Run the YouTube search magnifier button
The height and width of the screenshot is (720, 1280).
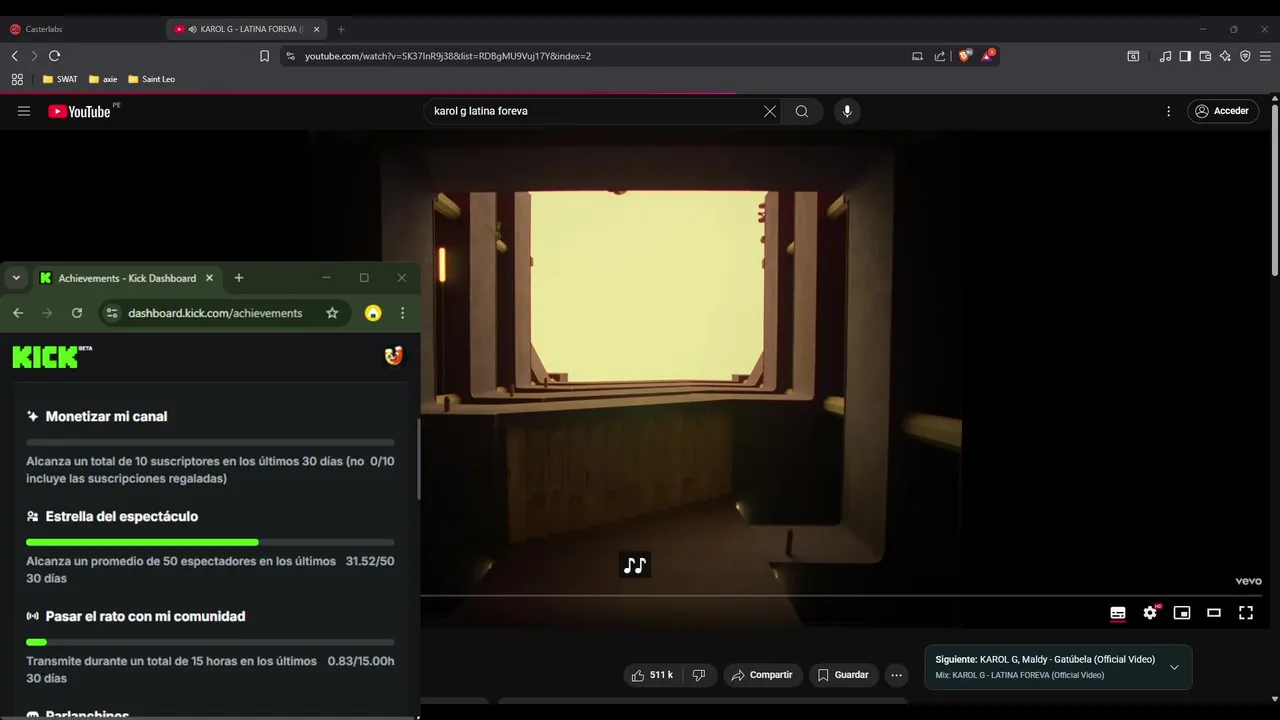[802, 111]
